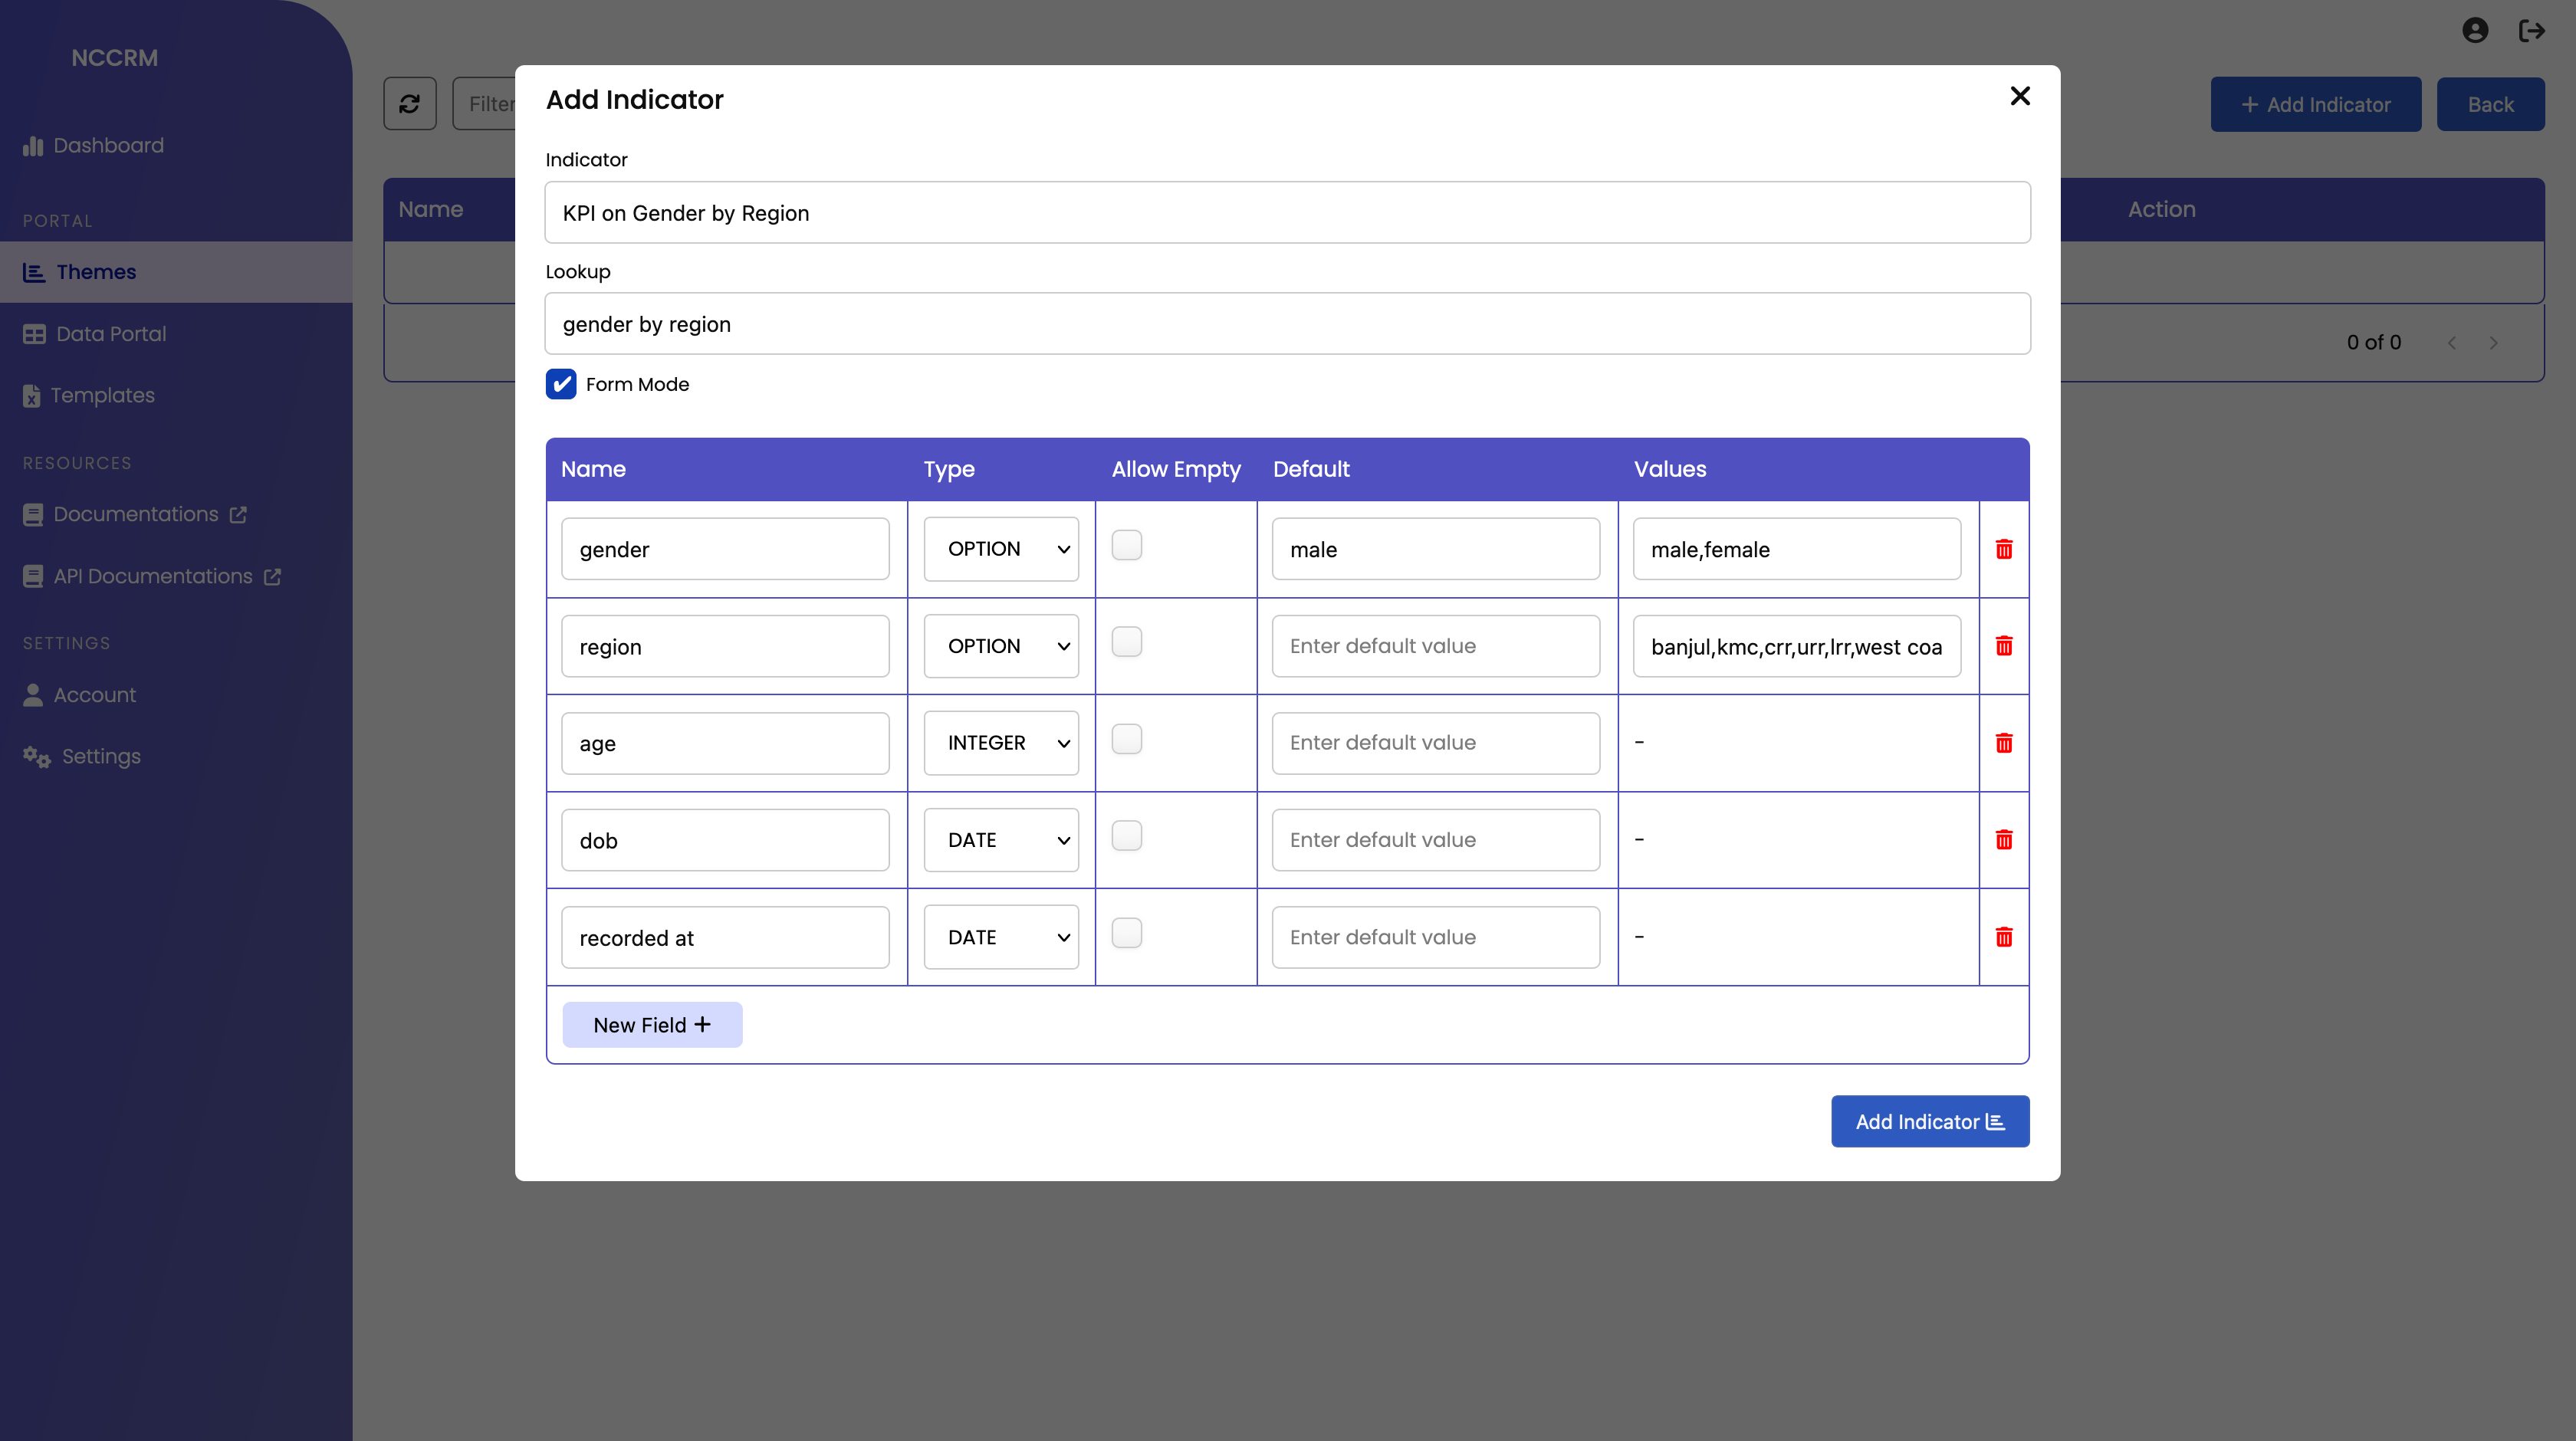2576x1441 pixels.
Task: Delete the recorded at field row
Action: point(2004,937)
